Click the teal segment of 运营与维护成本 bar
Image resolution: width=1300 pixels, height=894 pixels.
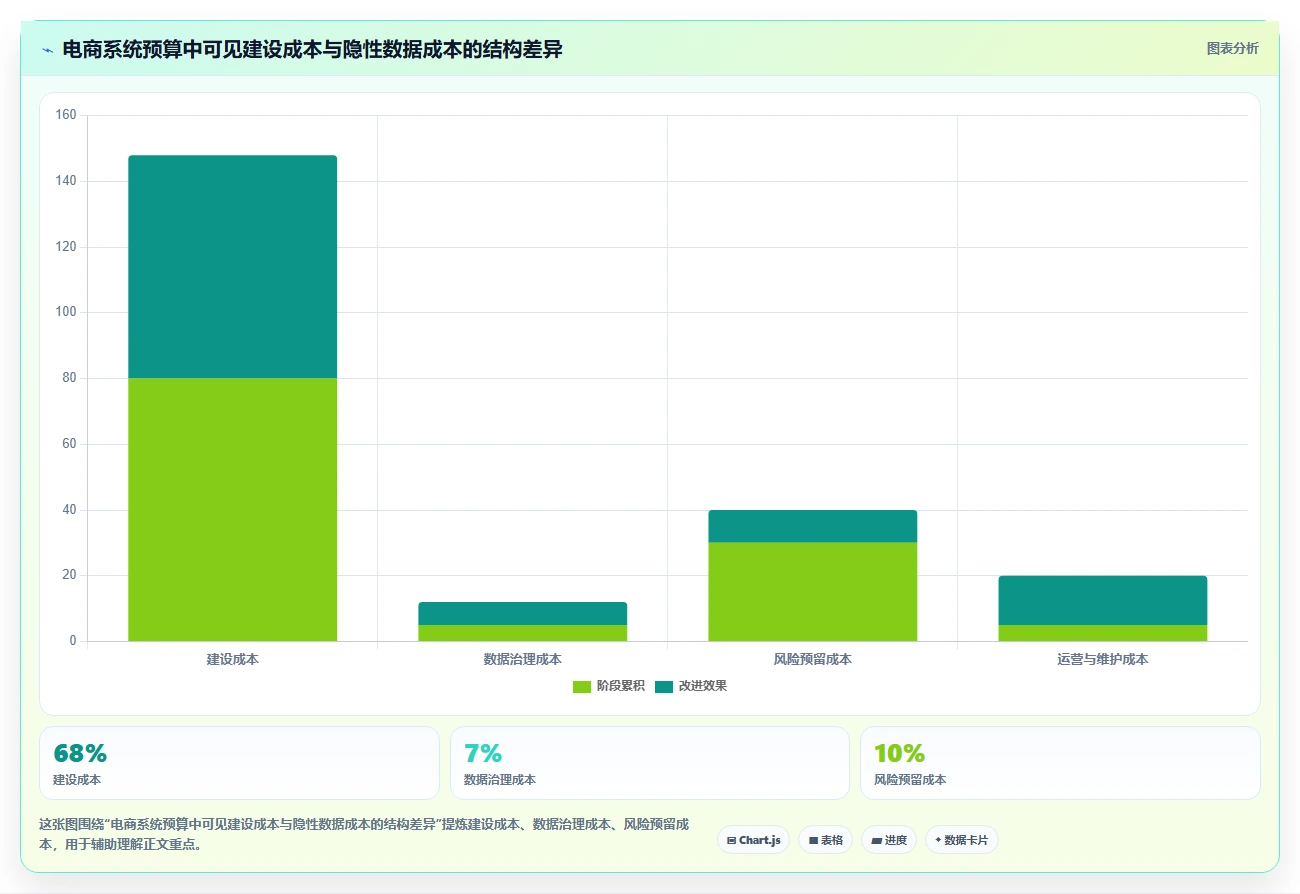1102,600
